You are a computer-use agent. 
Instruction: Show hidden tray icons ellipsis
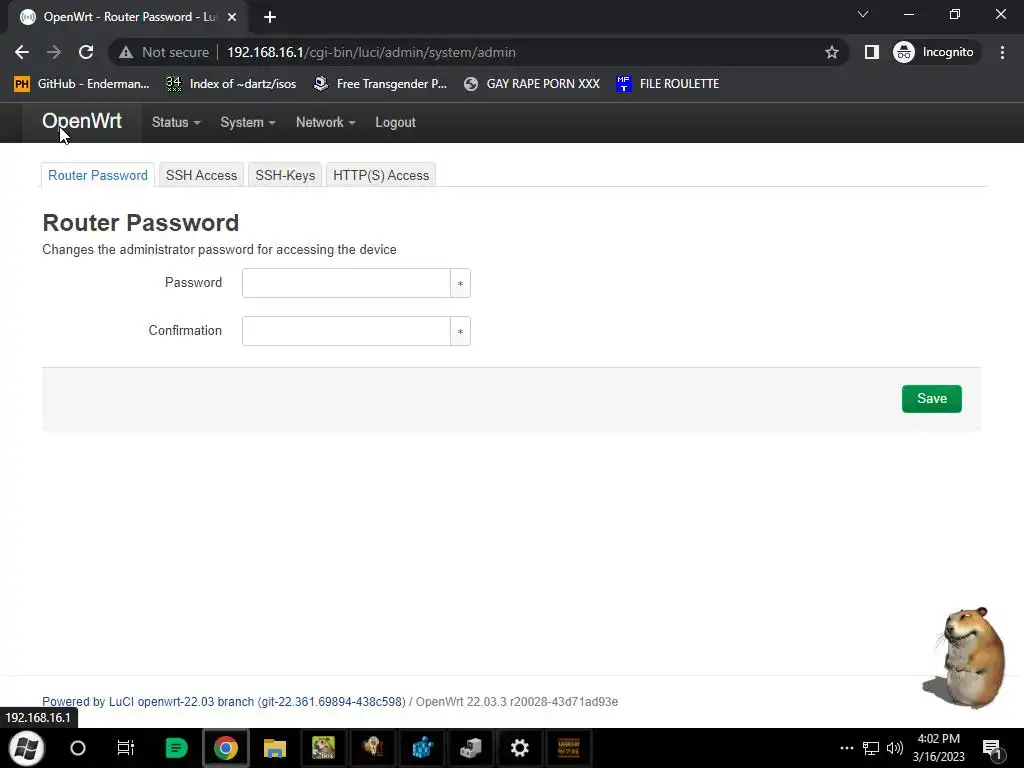(846, 748)
